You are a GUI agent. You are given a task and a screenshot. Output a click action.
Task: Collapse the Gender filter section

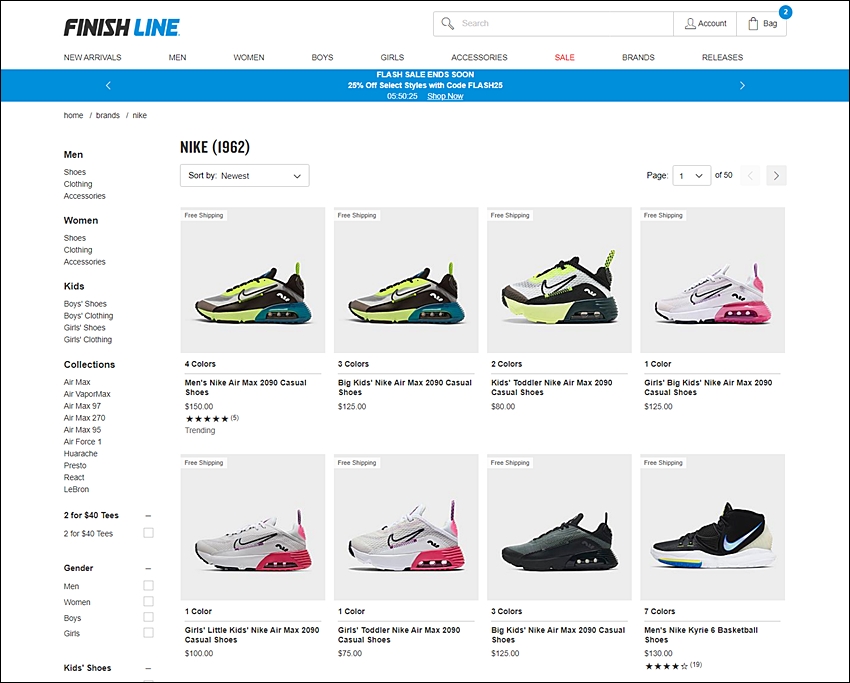[x=148, y=568]
